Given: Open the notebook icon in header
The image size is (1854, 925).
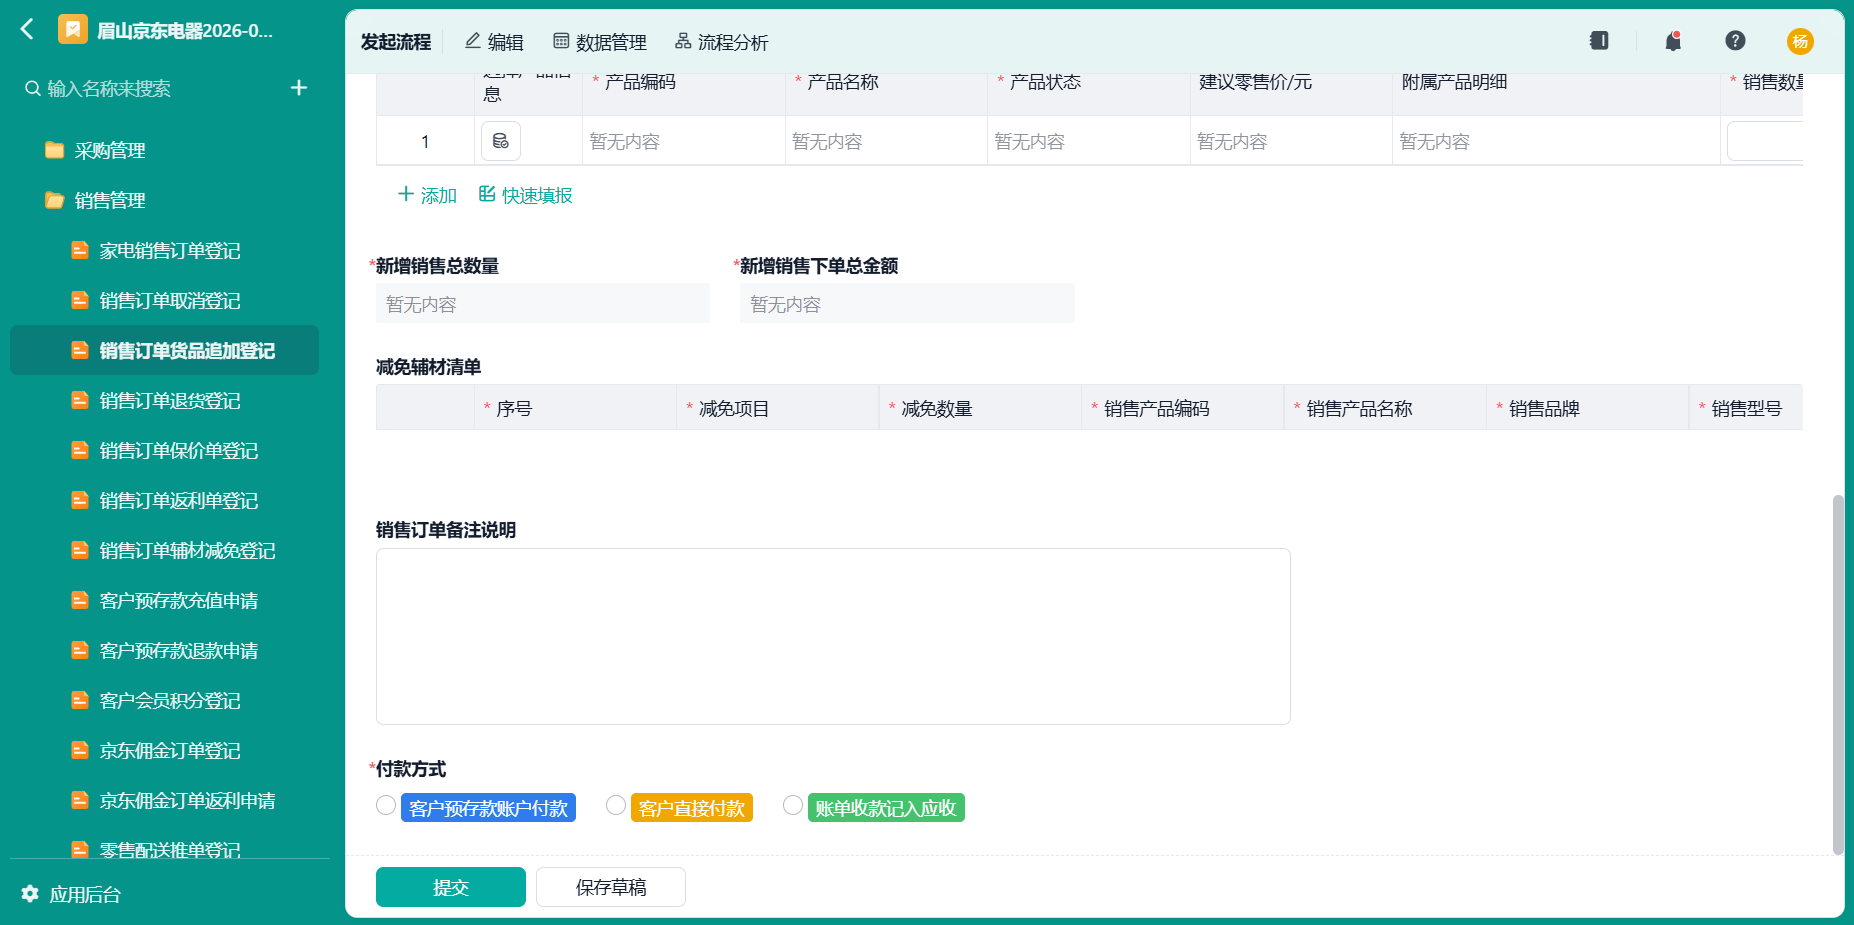Looking at the screenshot, I should coord(1599,41).
